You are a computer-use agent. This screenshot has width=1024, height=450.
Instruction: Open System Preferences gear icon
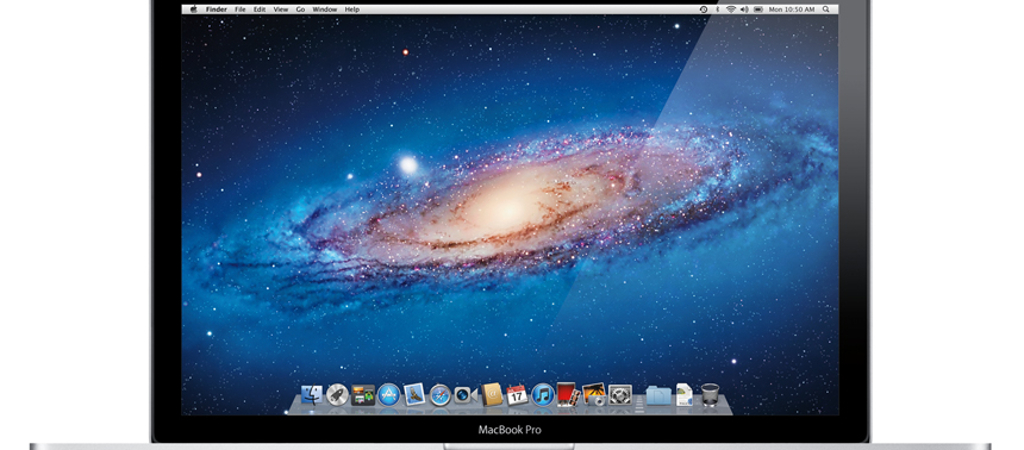click(620, 394)
